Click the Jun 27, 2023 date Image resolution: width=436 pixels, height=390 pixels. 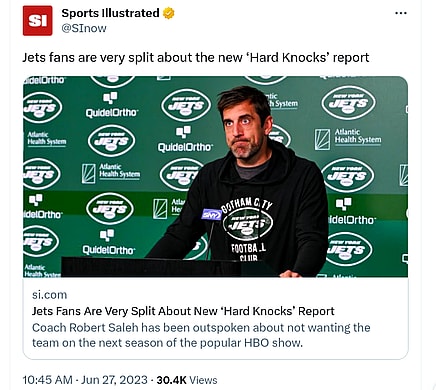click(x=114, y=380)
